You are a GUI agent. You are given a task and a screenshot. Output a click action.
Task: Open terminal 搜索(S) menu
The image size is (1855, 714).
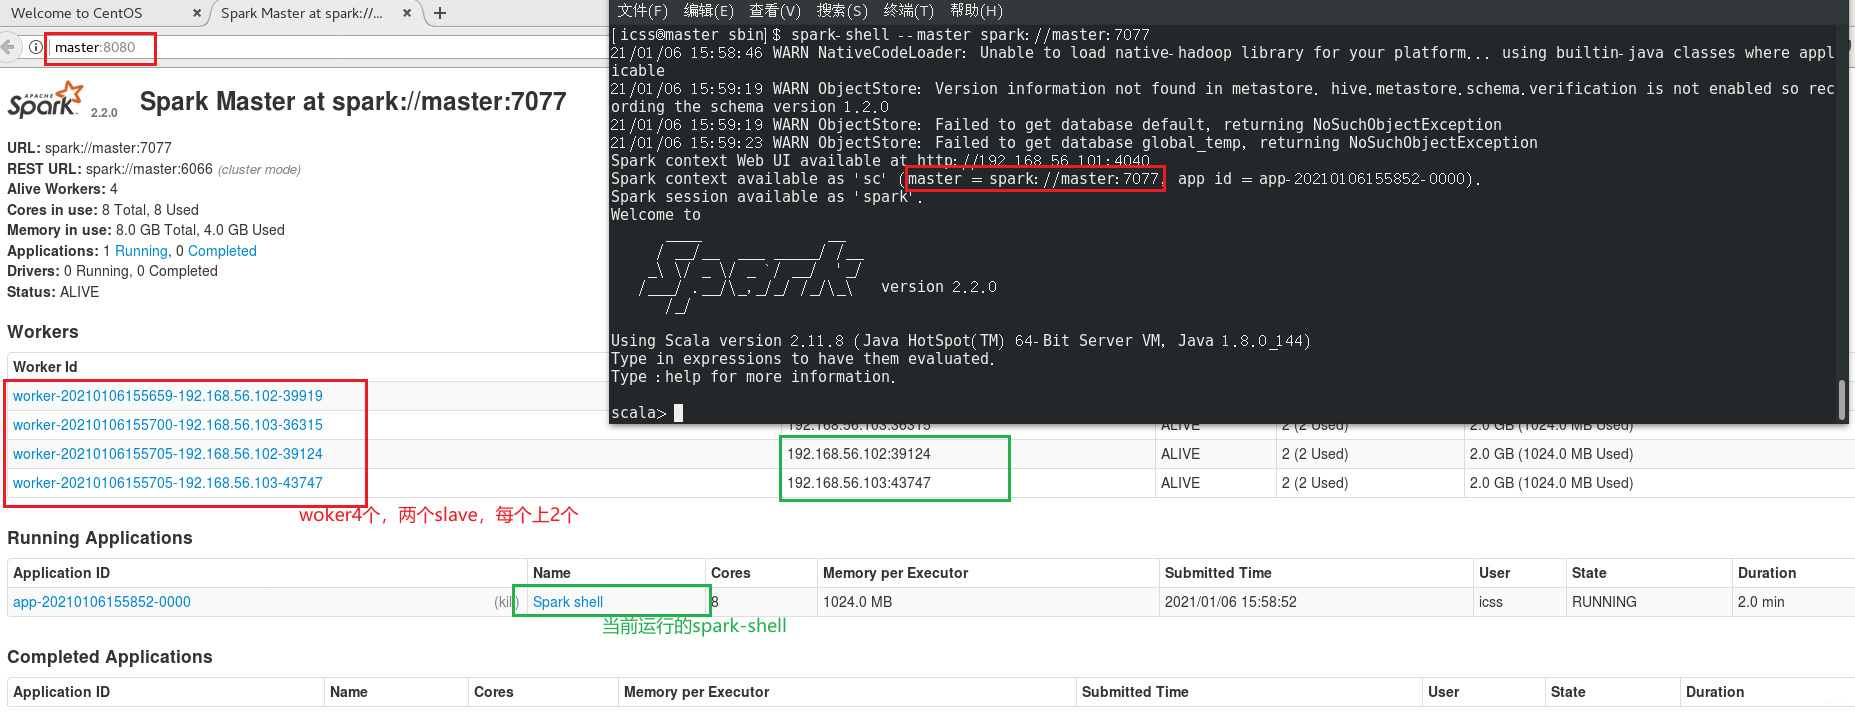pyautogui.click(x=842, y=10)
